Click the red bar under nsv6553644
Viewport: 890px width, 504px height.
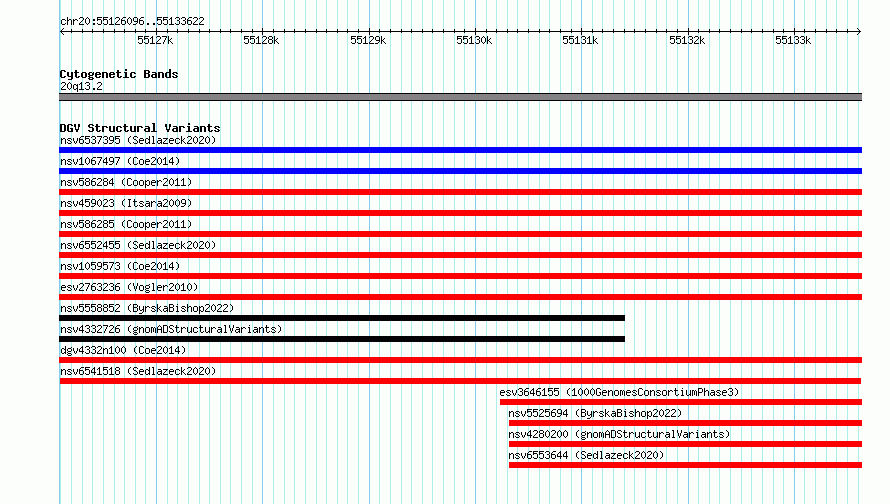click(x=685, y=465)
